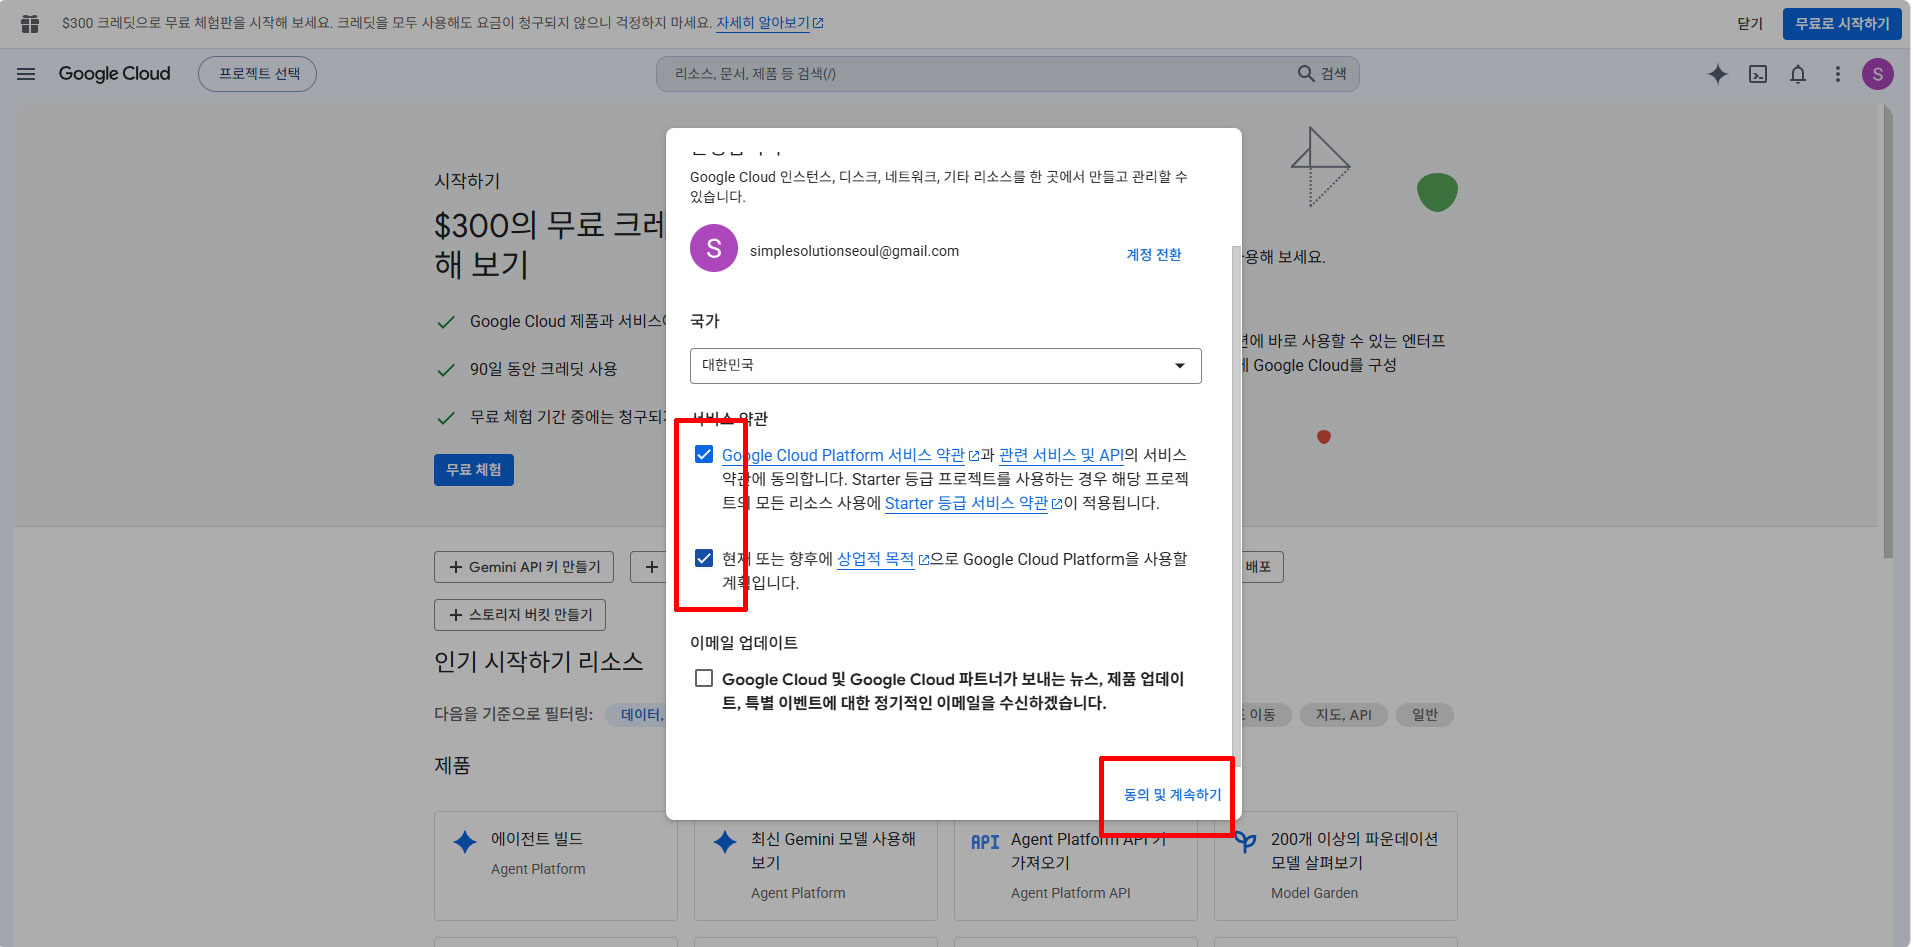Screen dimensions: 1913x947
Task: Click the search magnifier 검색 button
Action: [x=1322, y=74]
